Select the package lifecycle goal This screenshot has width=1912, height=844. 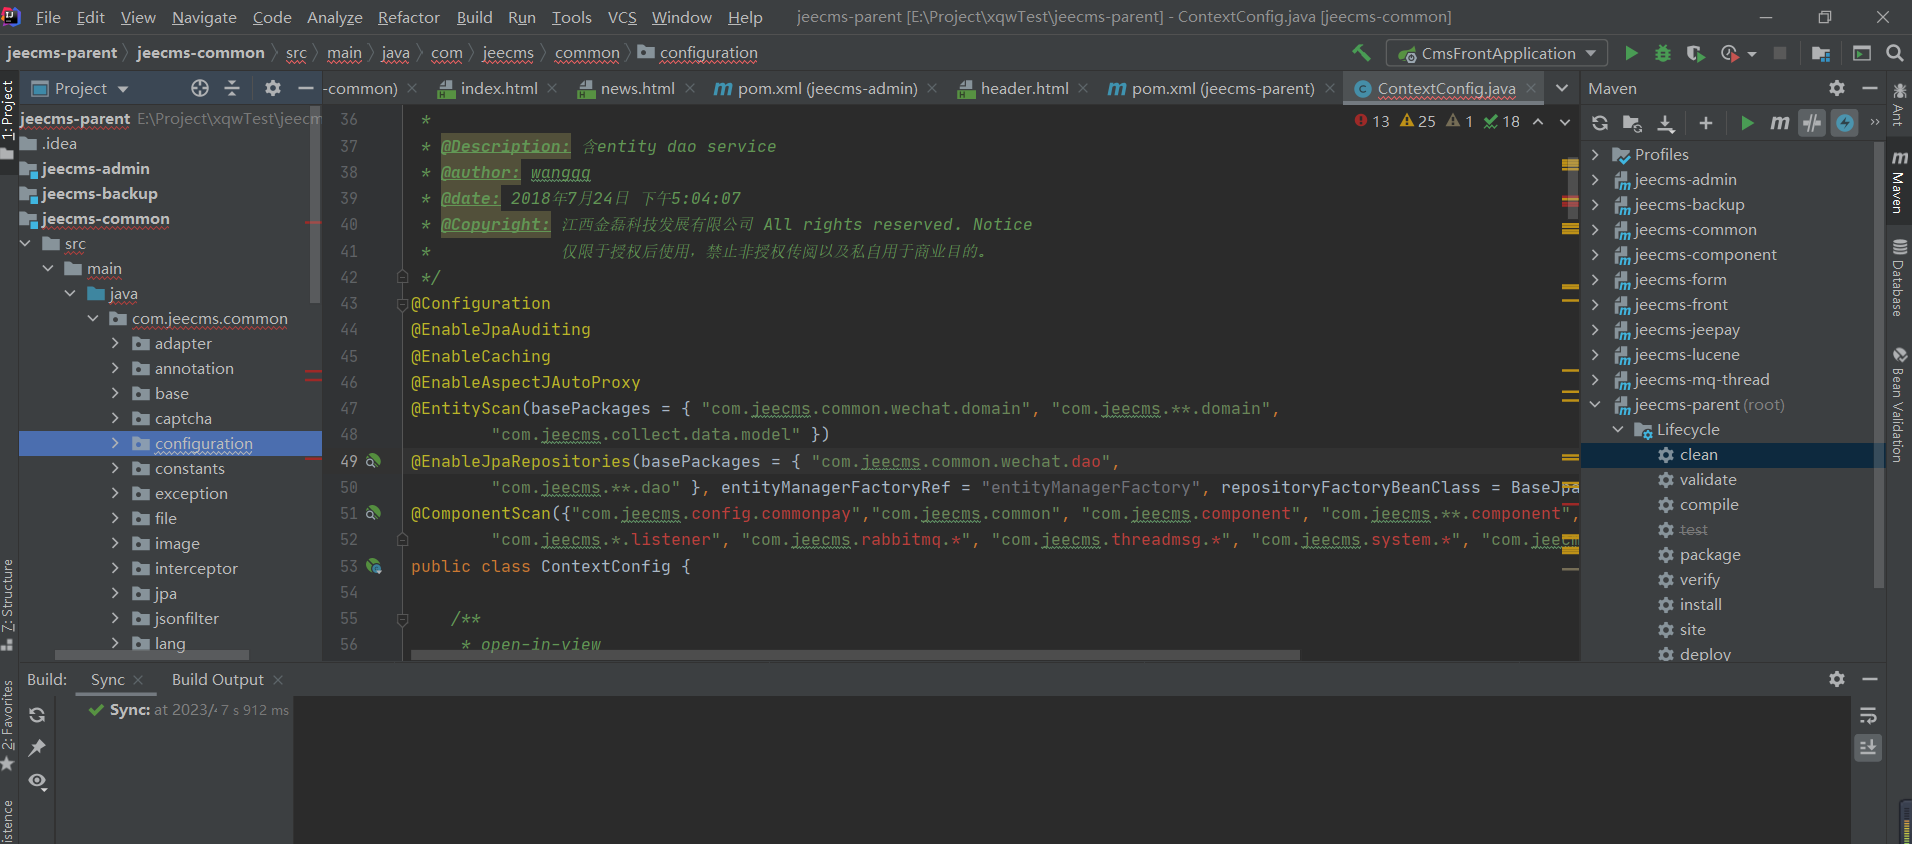point(1709,555)
